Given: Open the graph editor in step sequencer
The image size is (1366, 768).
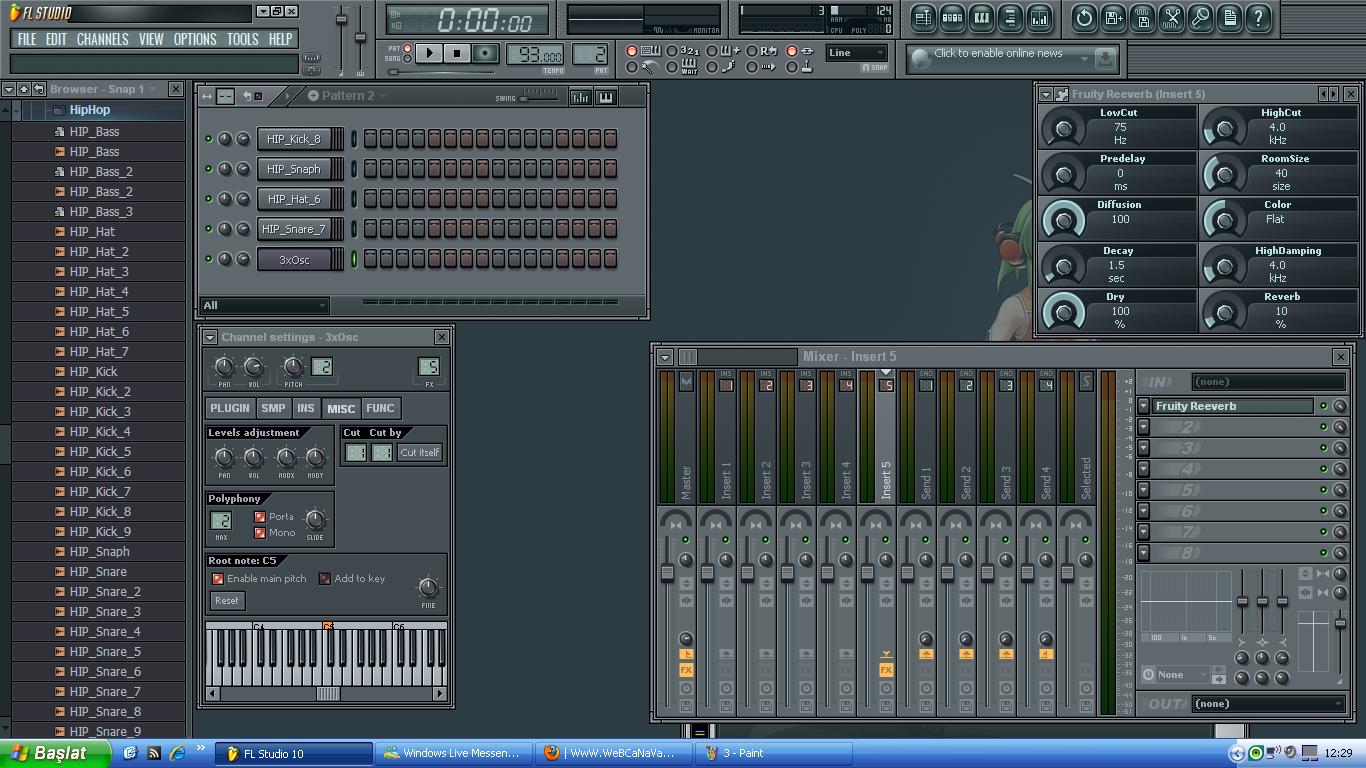Looking at the screenshot, I should pyautogui.click(x=580, y=97).
